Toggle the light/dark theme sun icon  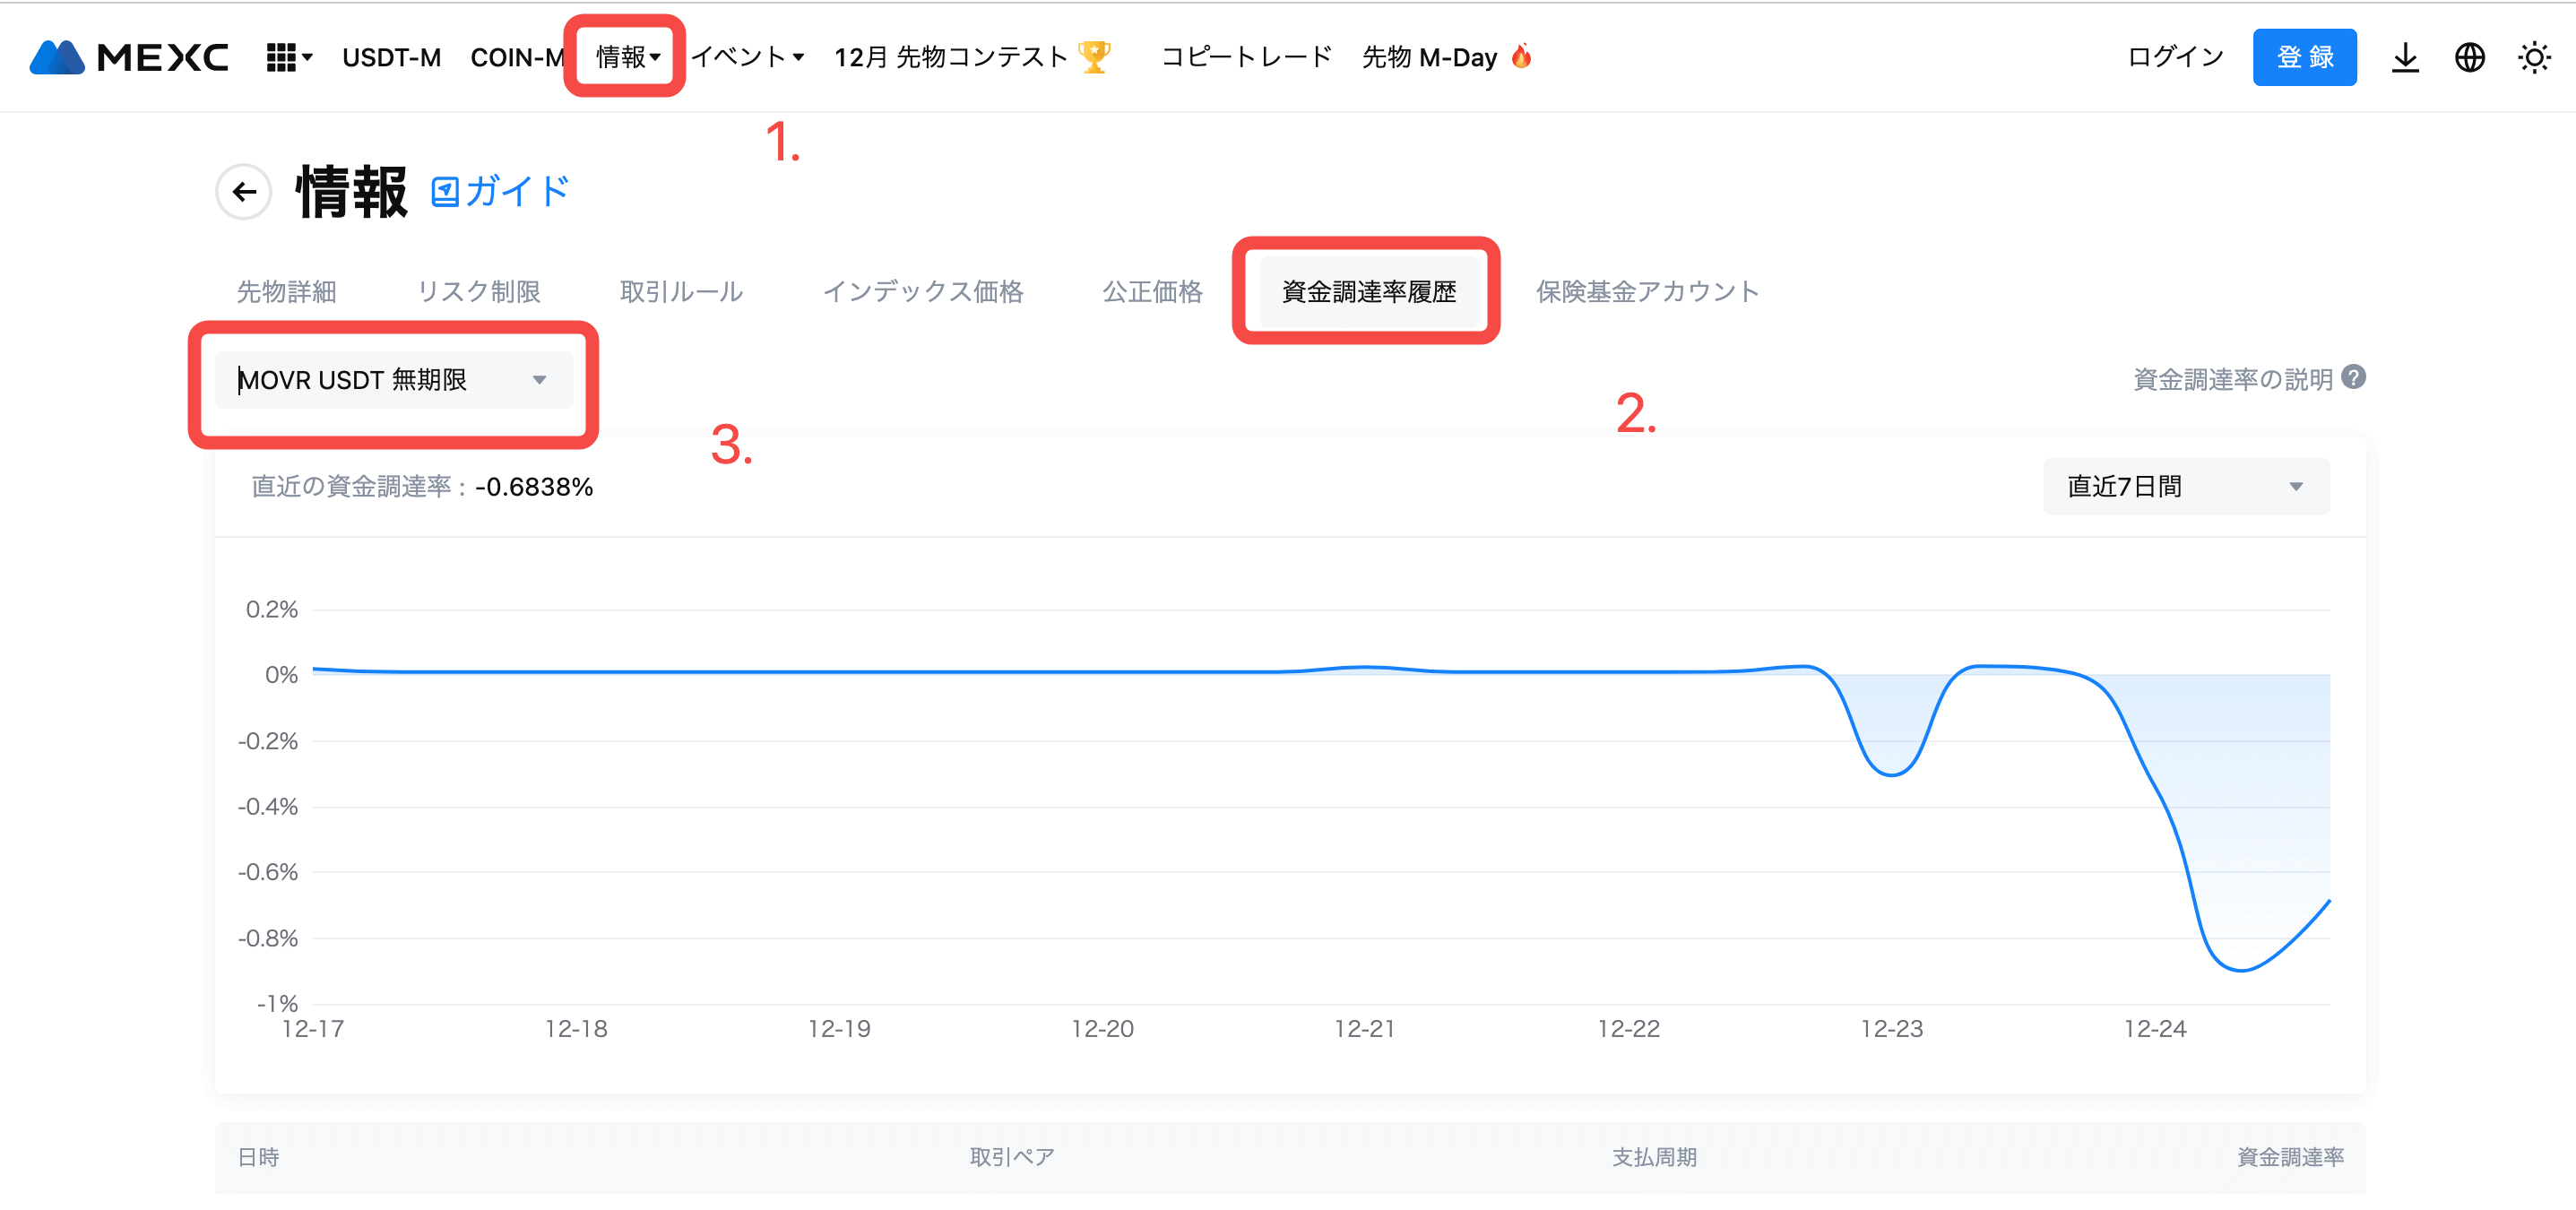click(x=2534, y=57)
